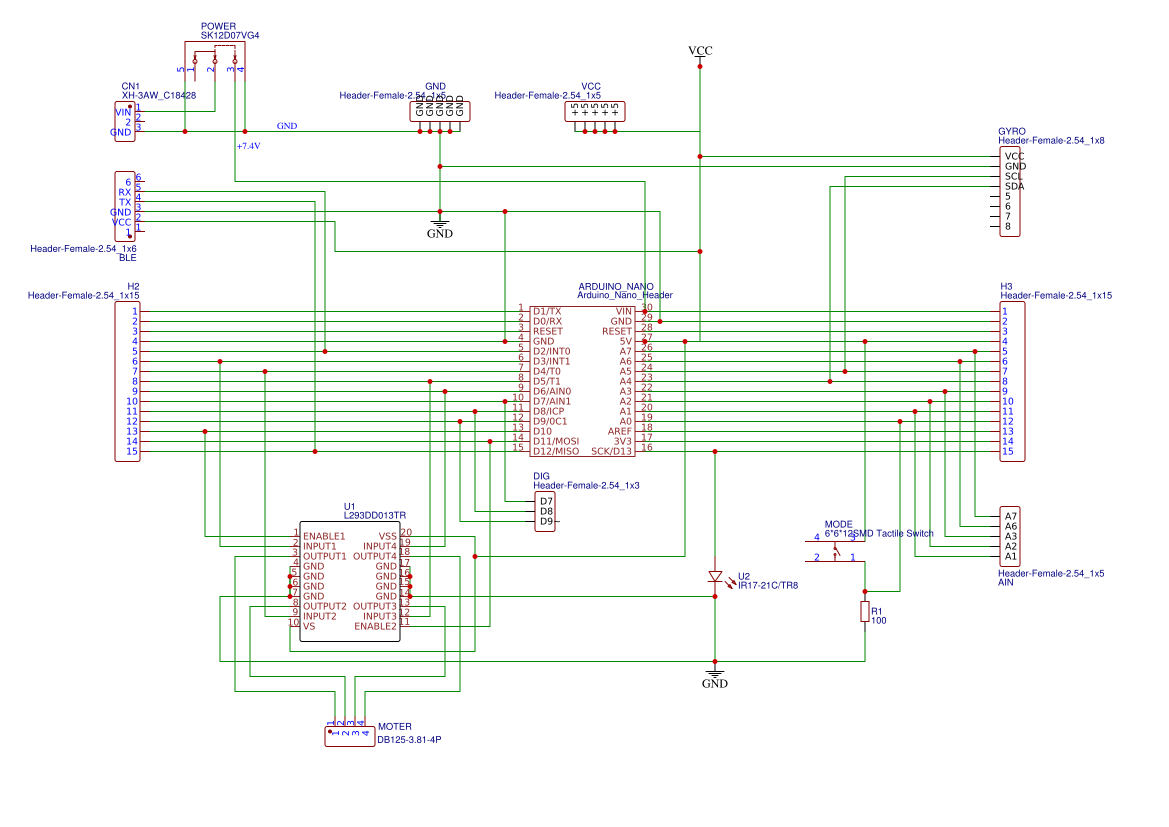Select the GYRO header symbol
The width and height of the screenshot is (1169, 827).
tap(1009, 192)
